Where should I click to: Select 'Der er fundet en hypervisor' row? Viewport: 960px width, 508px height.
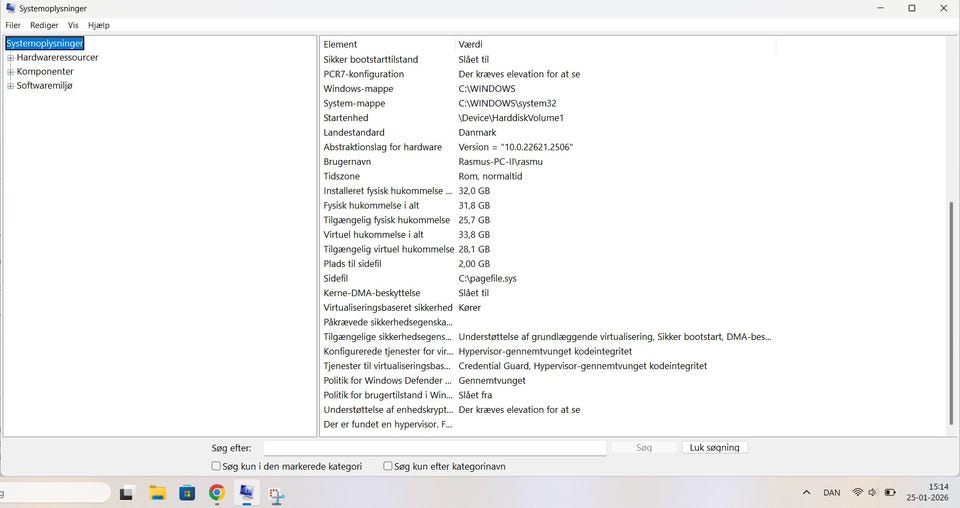pos(548,424)
